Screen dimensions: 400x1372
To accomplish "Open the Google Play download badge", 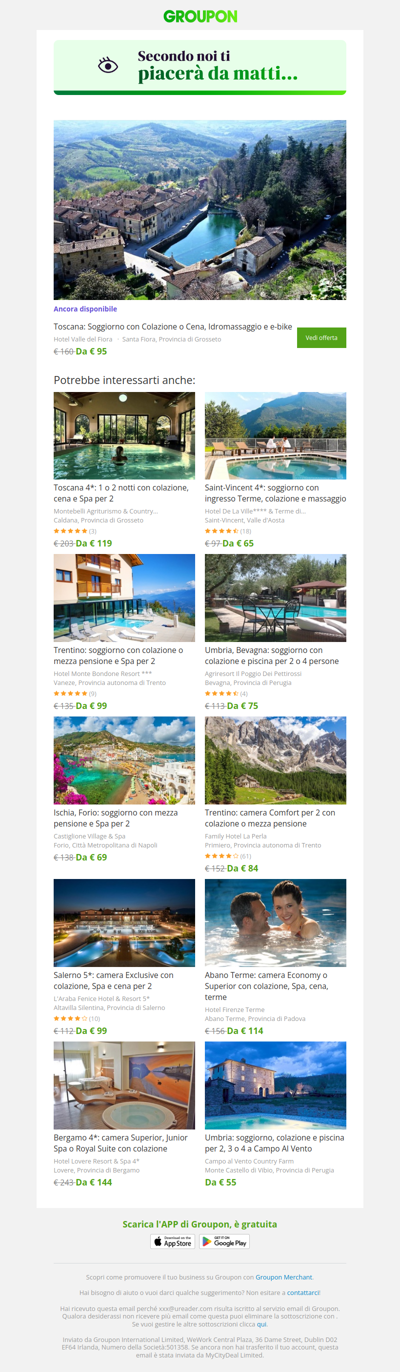I will pyautogui.click(x=225, y=1241).
